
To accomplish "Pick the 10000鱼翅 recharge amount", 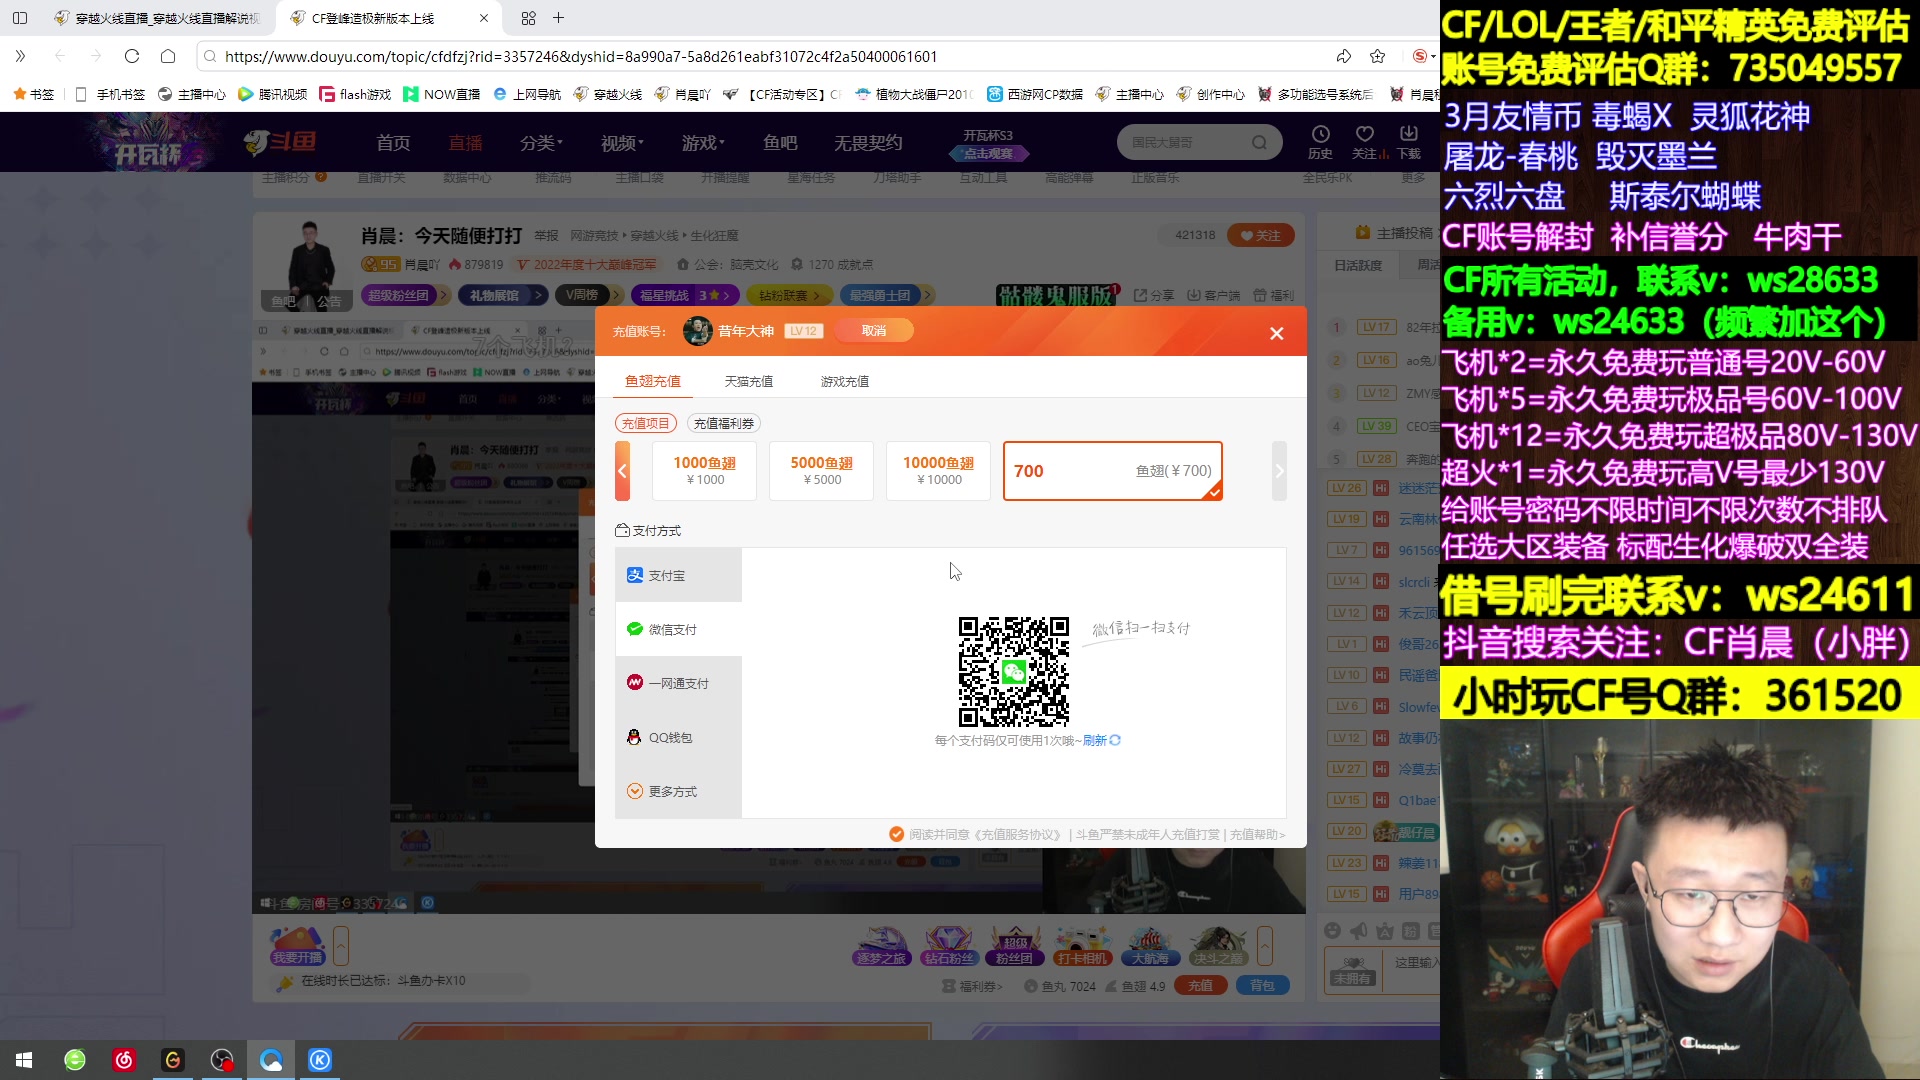I will click(938, 471).
